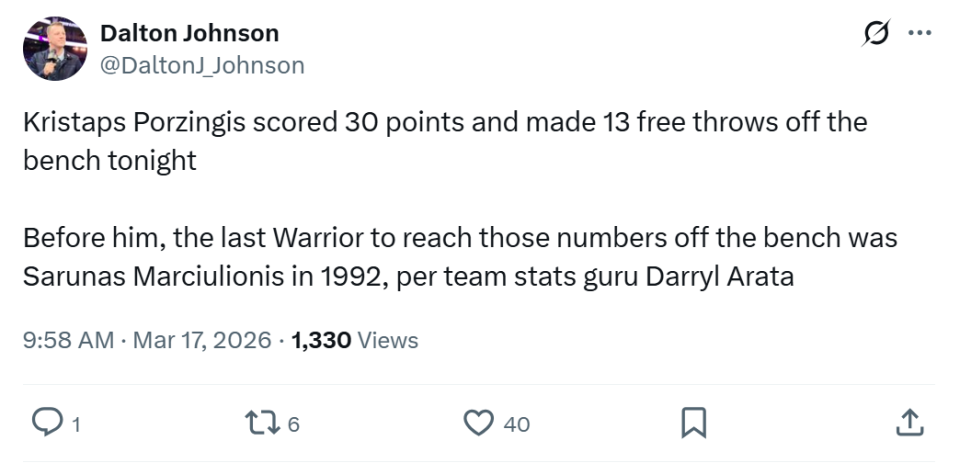
Task: Click the word Views beside the count
Action: pyautogui.click(x=388, y=340)
